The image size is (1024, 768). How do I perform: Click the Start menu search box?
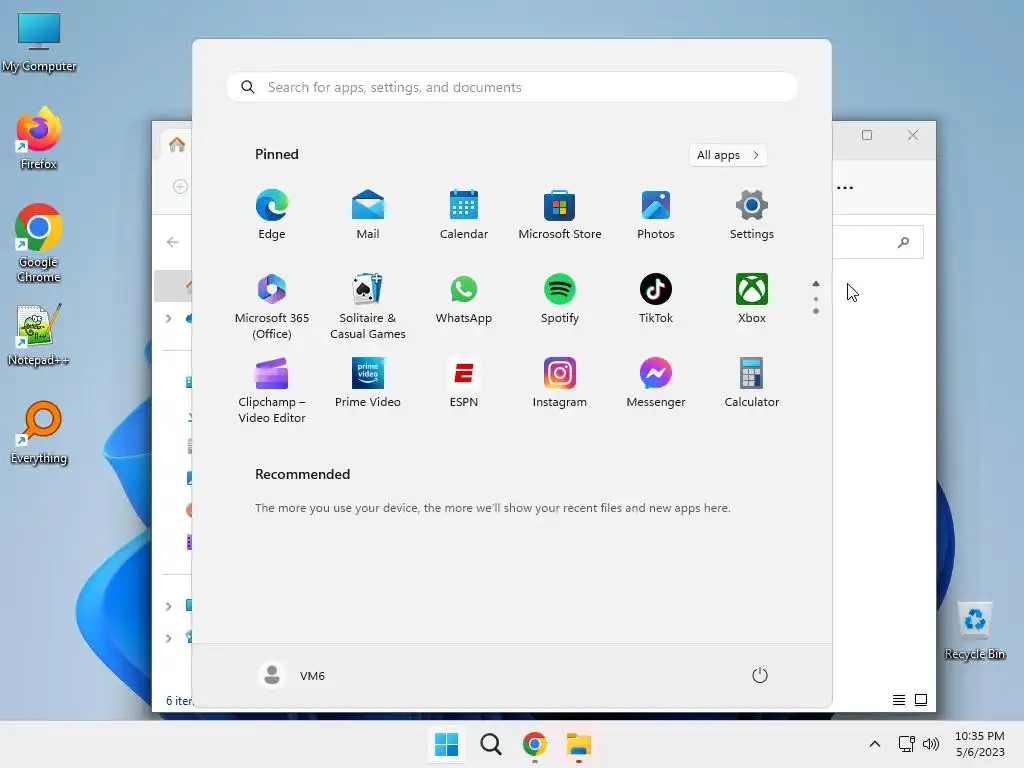(511, 87)
